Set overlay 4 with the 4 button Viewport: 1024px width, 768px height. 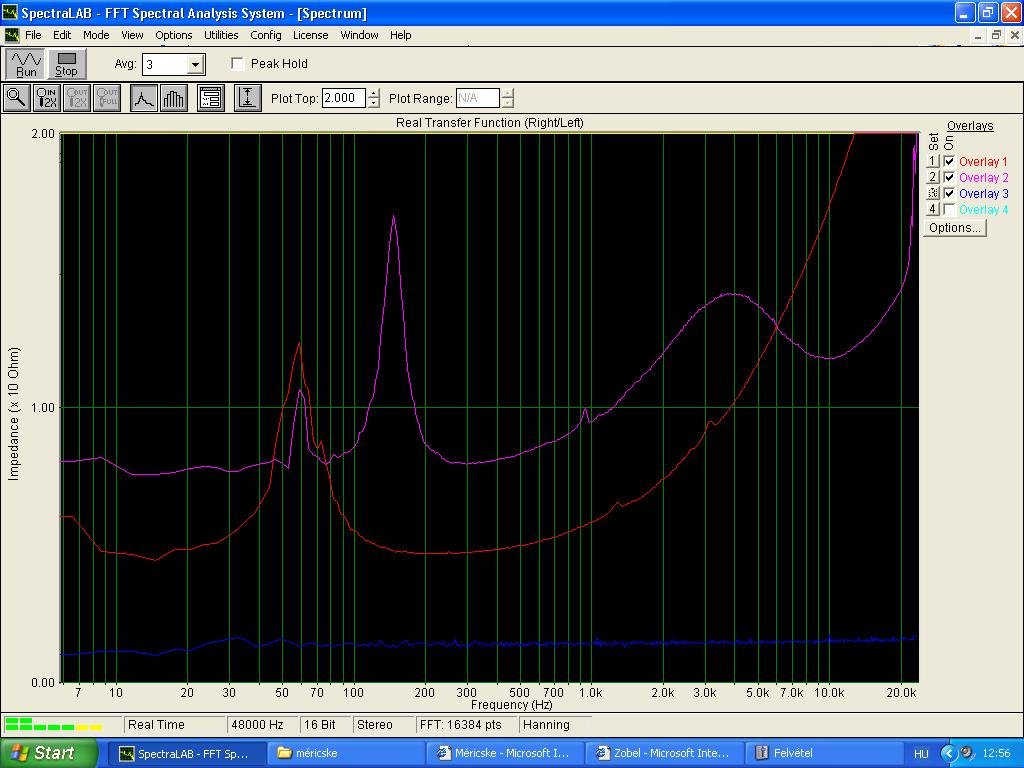click(933, 209)
